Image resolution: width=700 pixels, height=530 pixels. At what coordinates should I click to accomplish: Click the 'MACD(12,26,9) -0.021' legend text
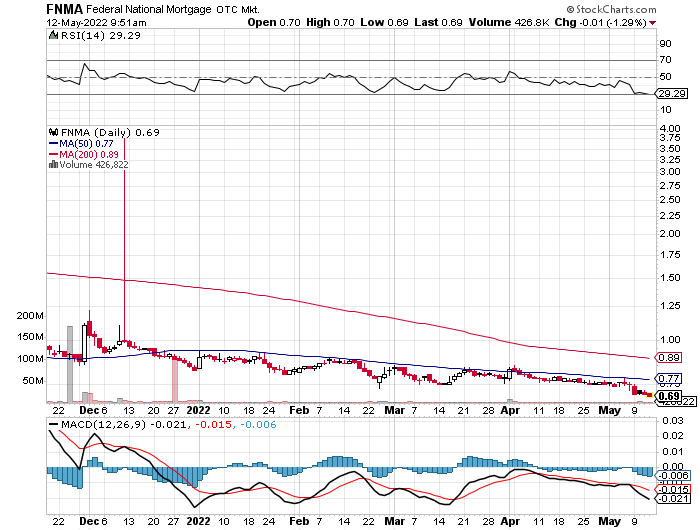pyautogui.click(x=123, y=424)
